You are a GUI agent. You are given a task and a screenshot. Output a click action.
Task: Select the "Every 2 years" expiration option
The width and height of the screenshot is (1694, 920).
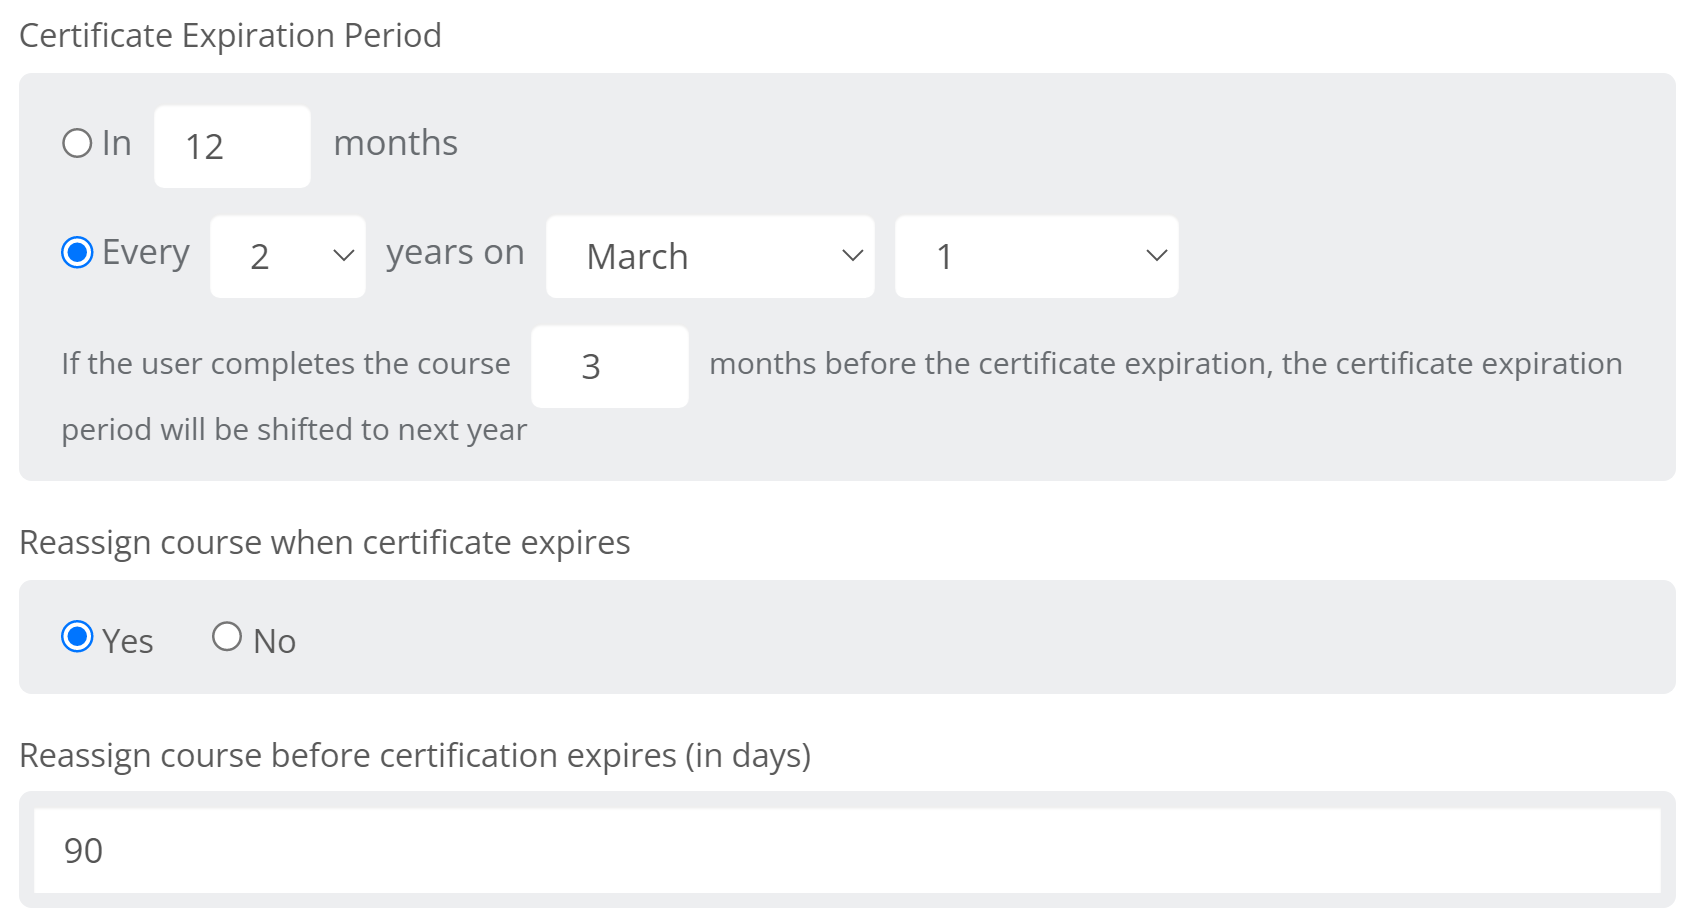[x=76, y=254]
